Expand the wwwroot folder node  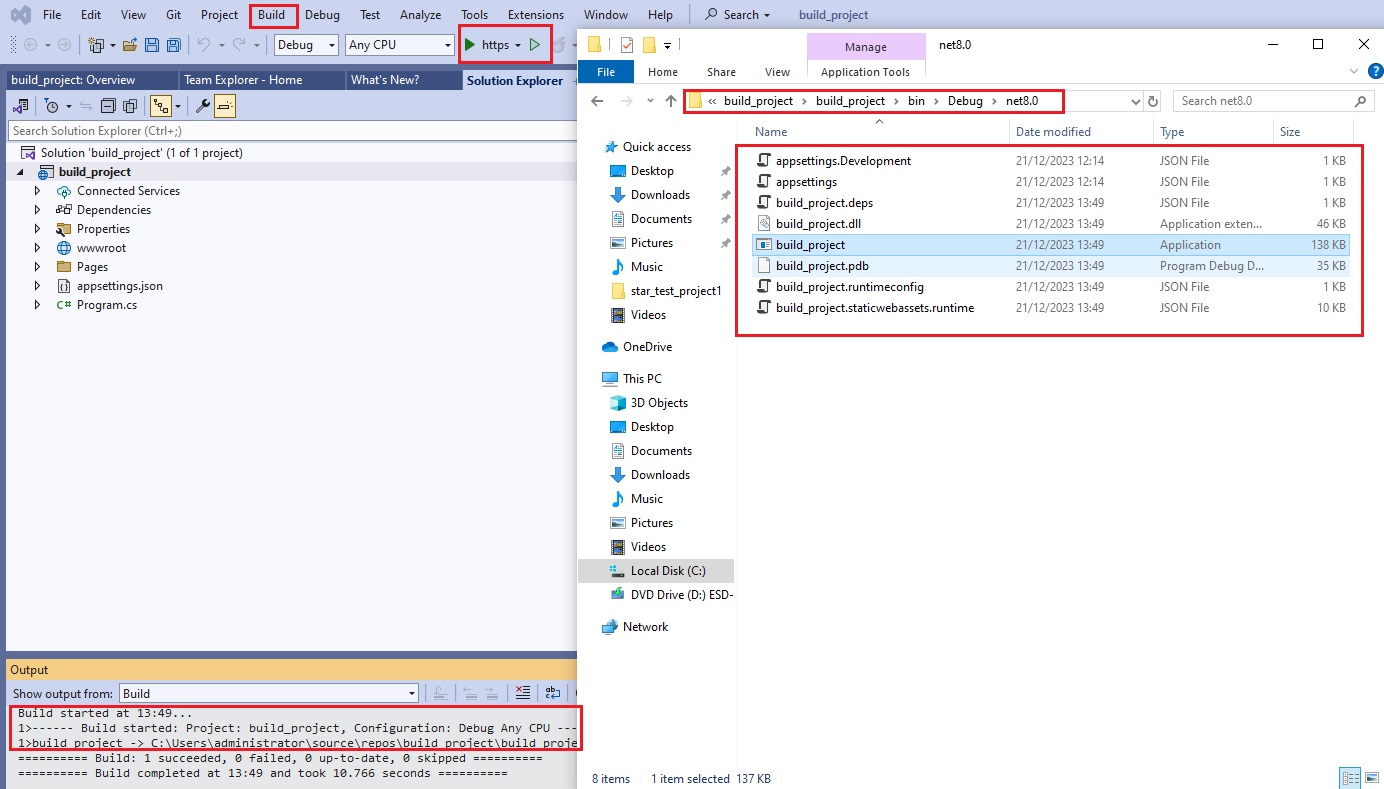(38, 248)
